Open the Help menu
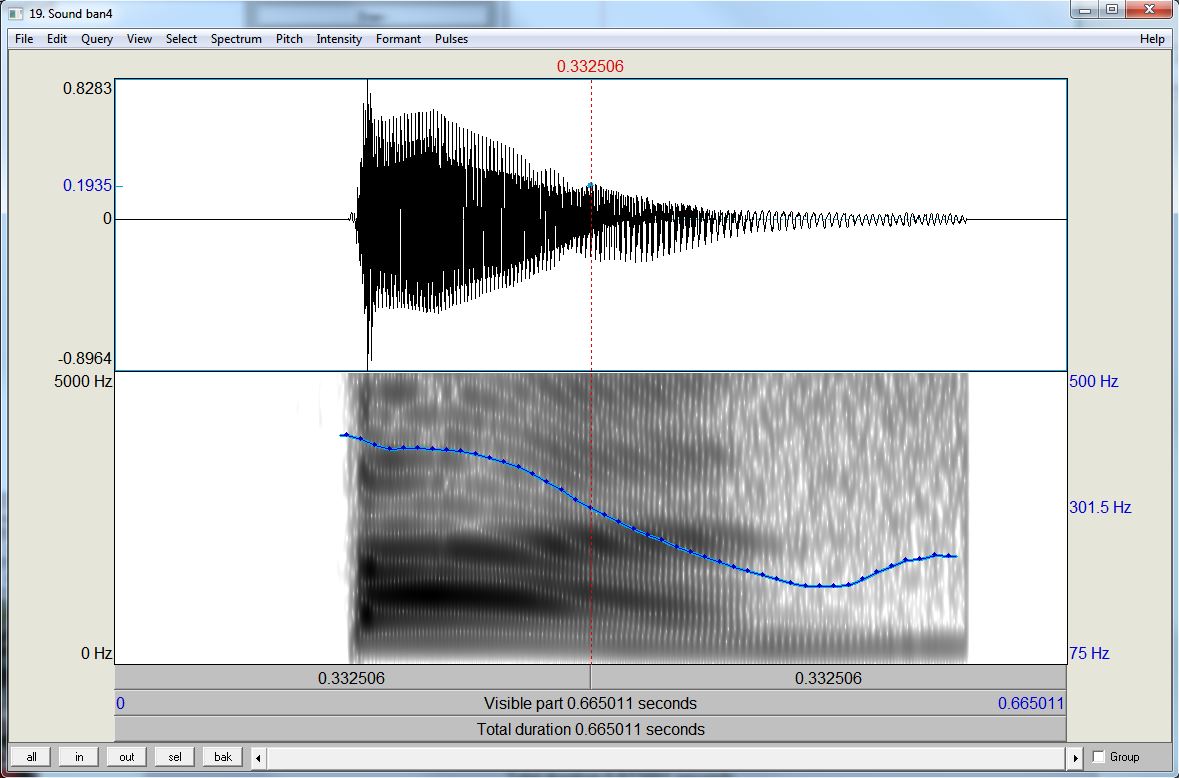 coord(1152,39)
